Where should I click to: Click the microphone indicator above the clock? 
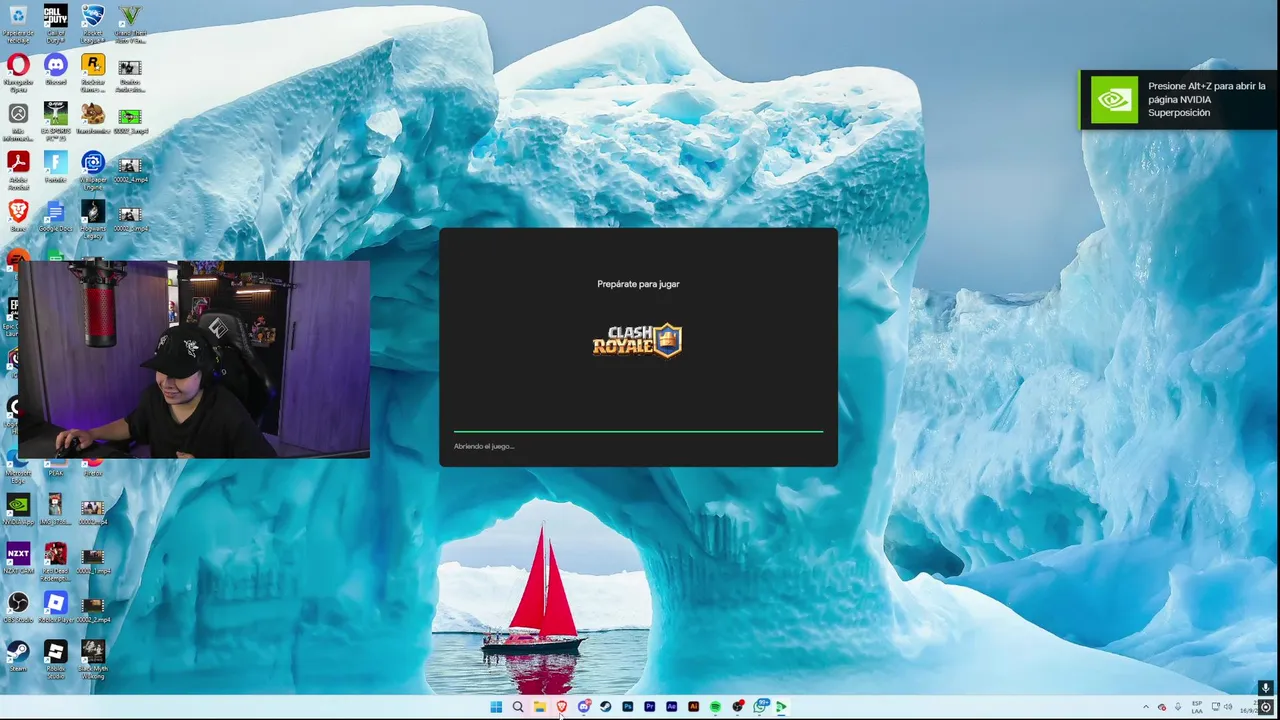1266,688
